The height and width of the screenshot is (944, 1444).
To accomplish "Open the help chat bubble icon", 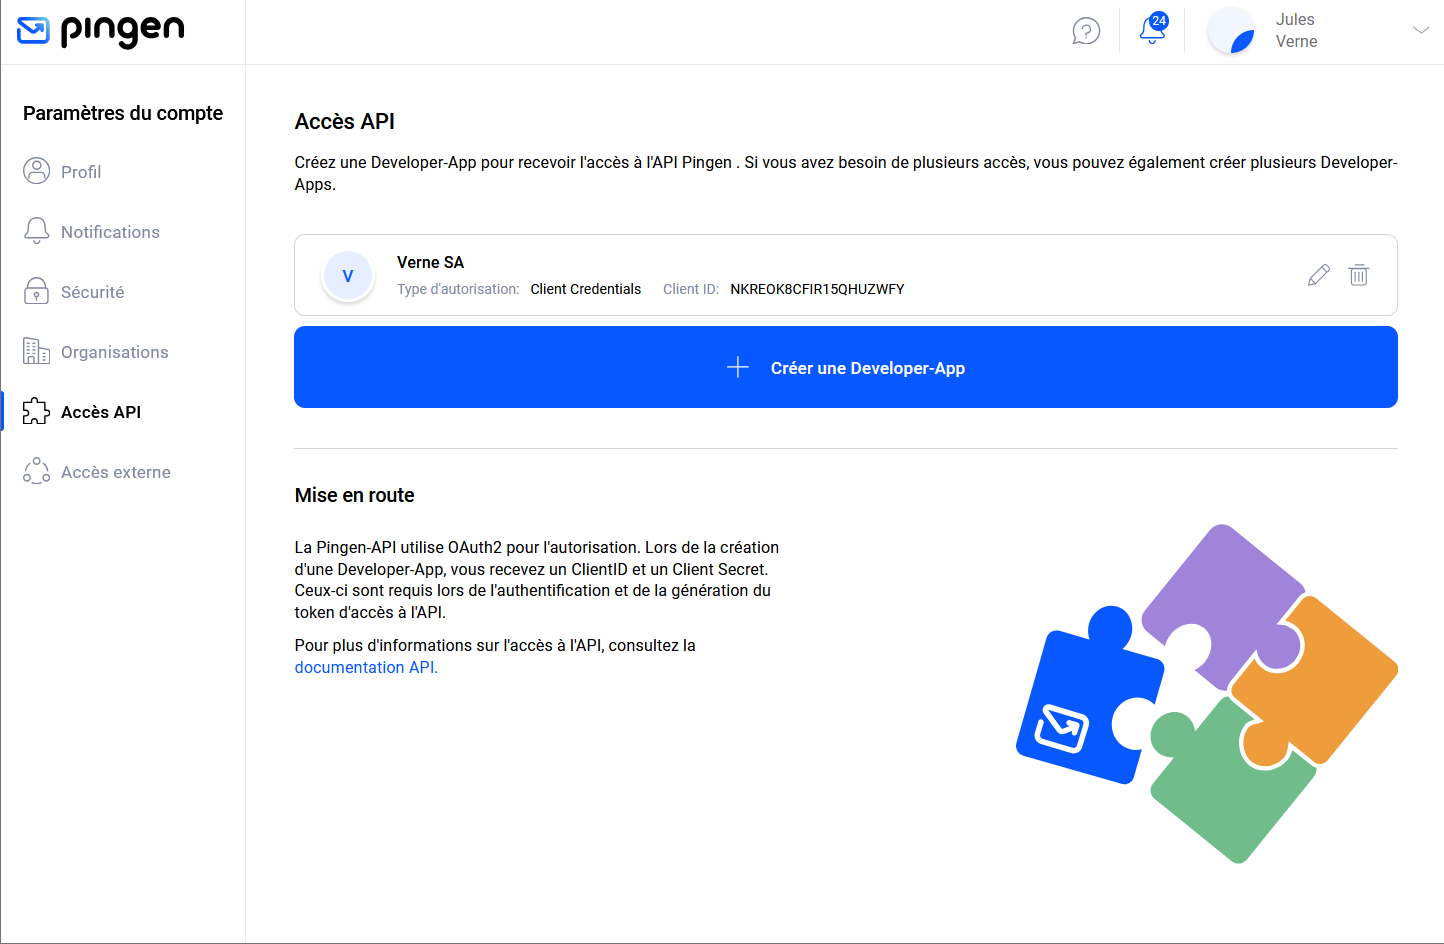I will pyautogui.click(x=1086, y=31).
